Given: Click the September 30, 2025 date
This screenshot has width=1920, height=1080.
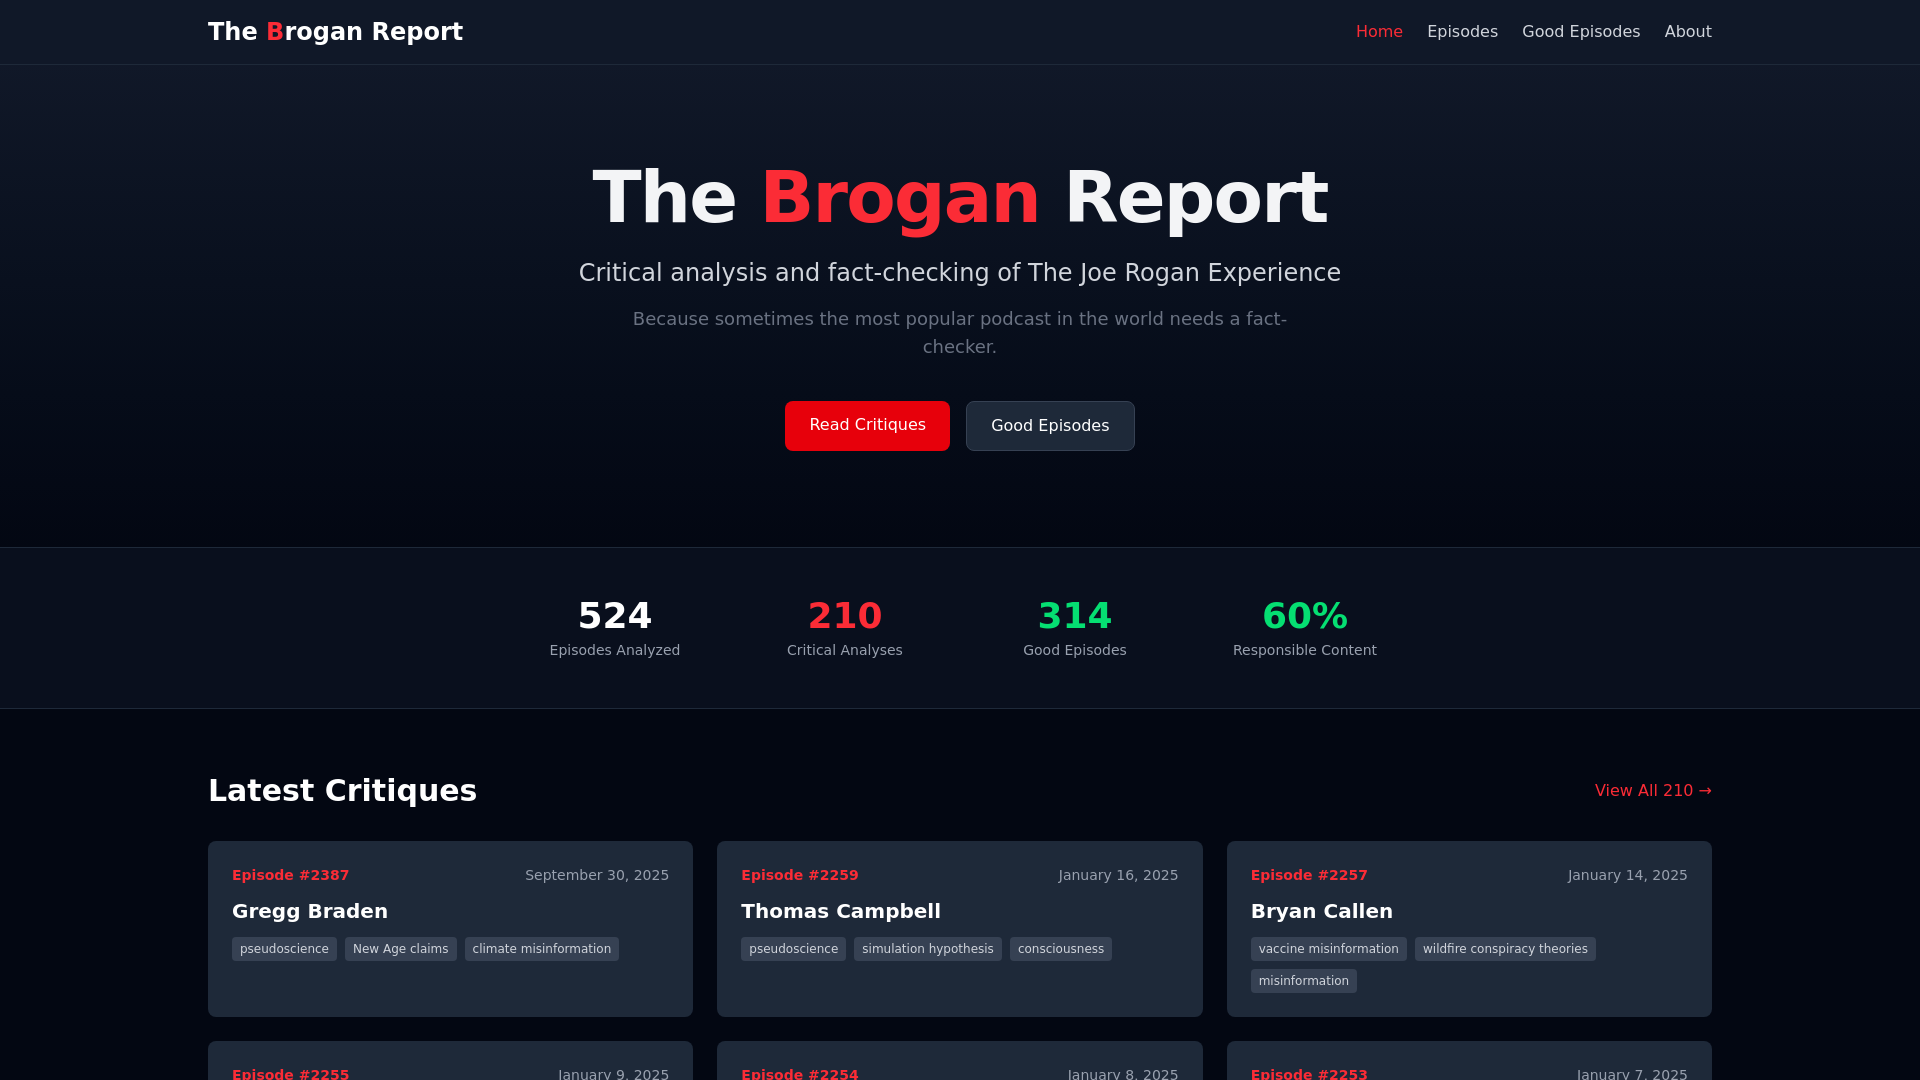Looking at the screenshot, I should tap(597, 875).
